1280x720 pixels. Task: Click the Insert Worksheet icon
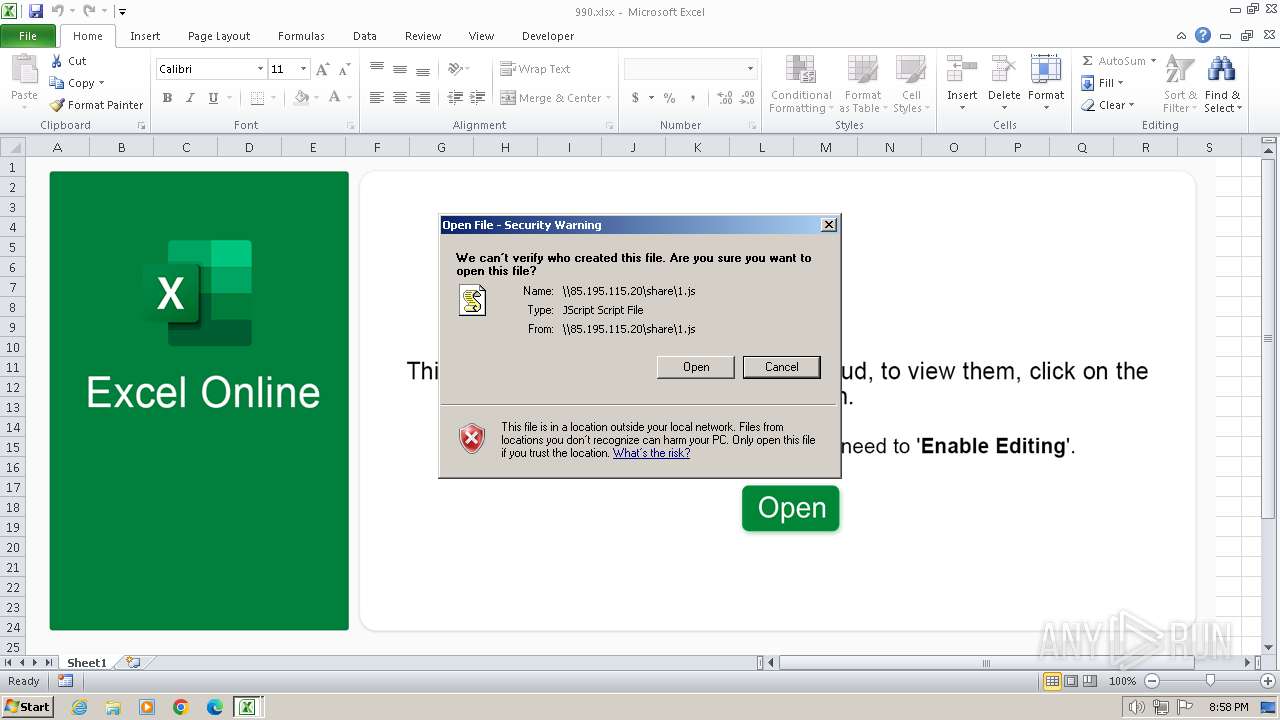pyautogui.click(x=133, y=662)
